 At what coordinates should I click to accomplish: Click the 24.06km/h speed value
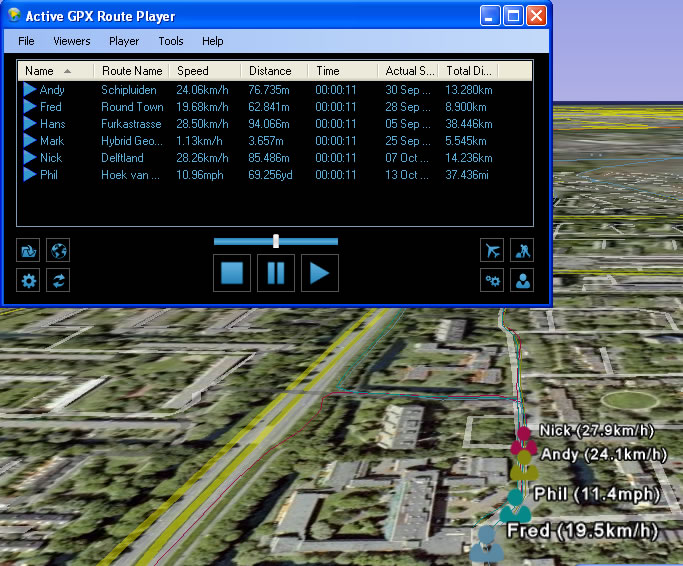[x=202, y=90]
